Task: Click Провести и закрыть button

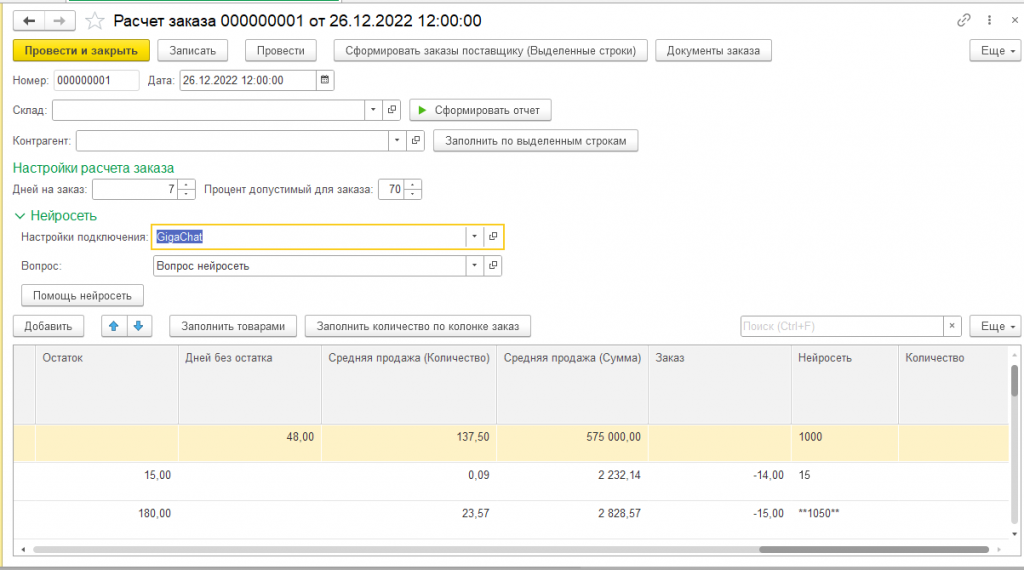Action: tap(81, 50)
